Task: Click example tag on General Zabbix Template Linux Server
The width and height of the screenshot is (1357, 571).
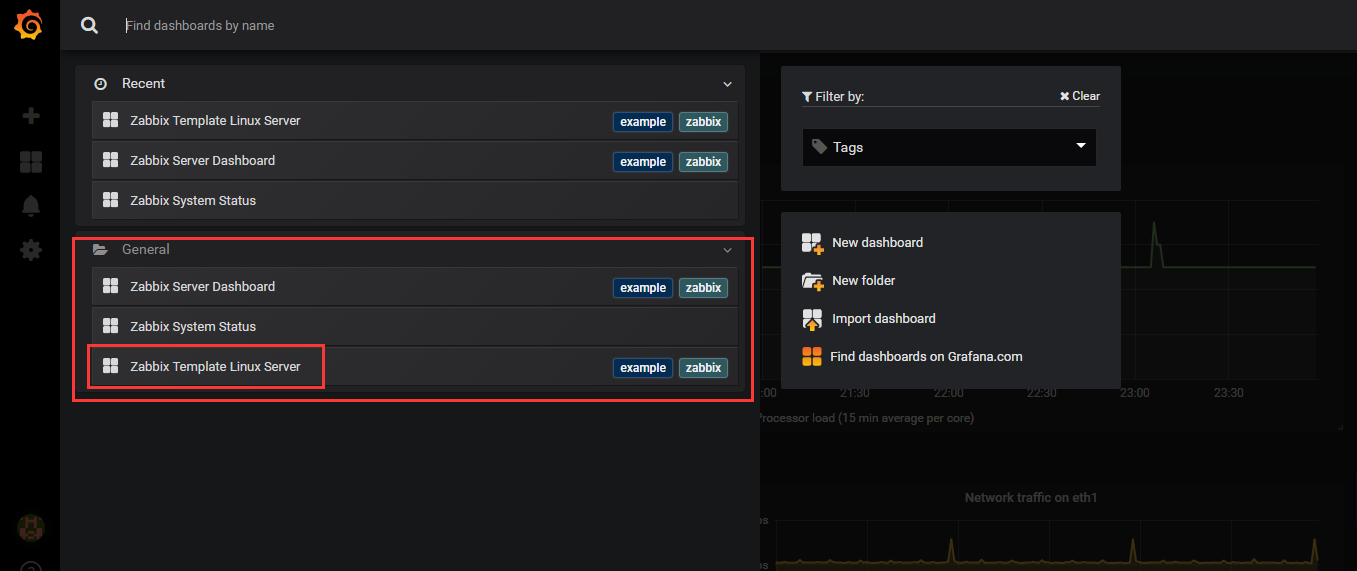Action: click(643, 368)
